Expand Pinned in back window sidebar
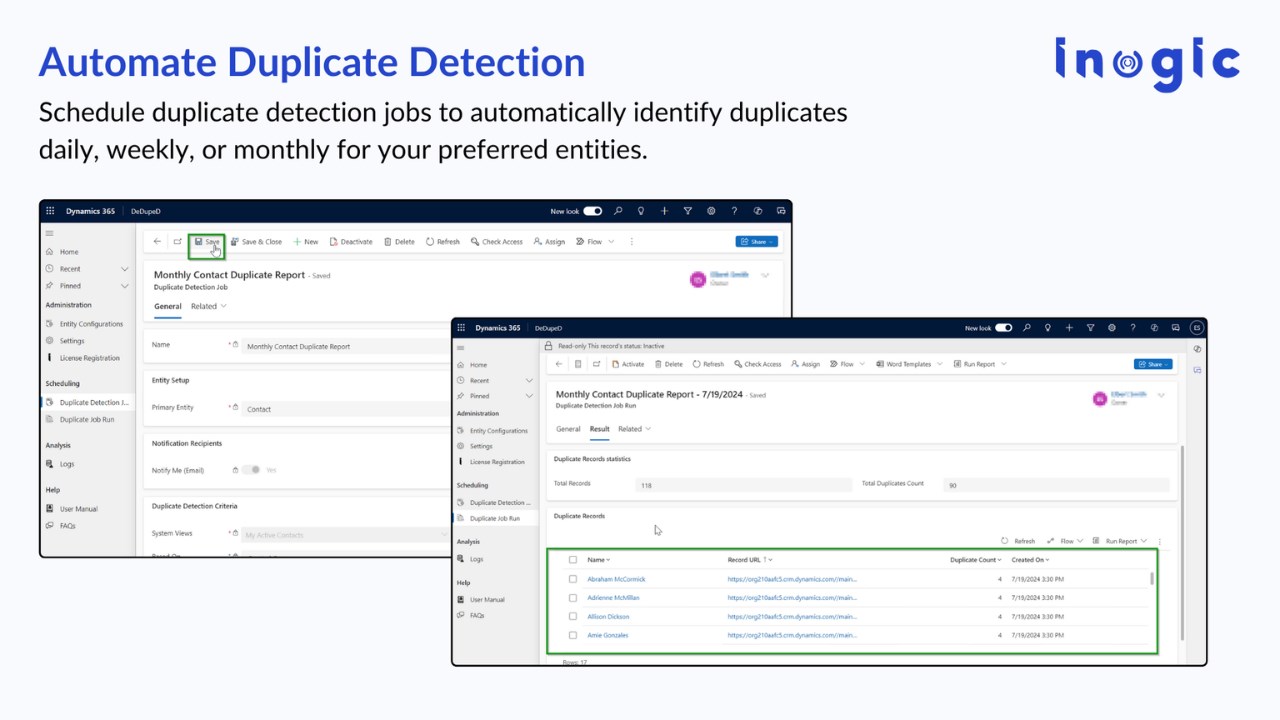The image size is (1280, 720). tap(125, 286)
